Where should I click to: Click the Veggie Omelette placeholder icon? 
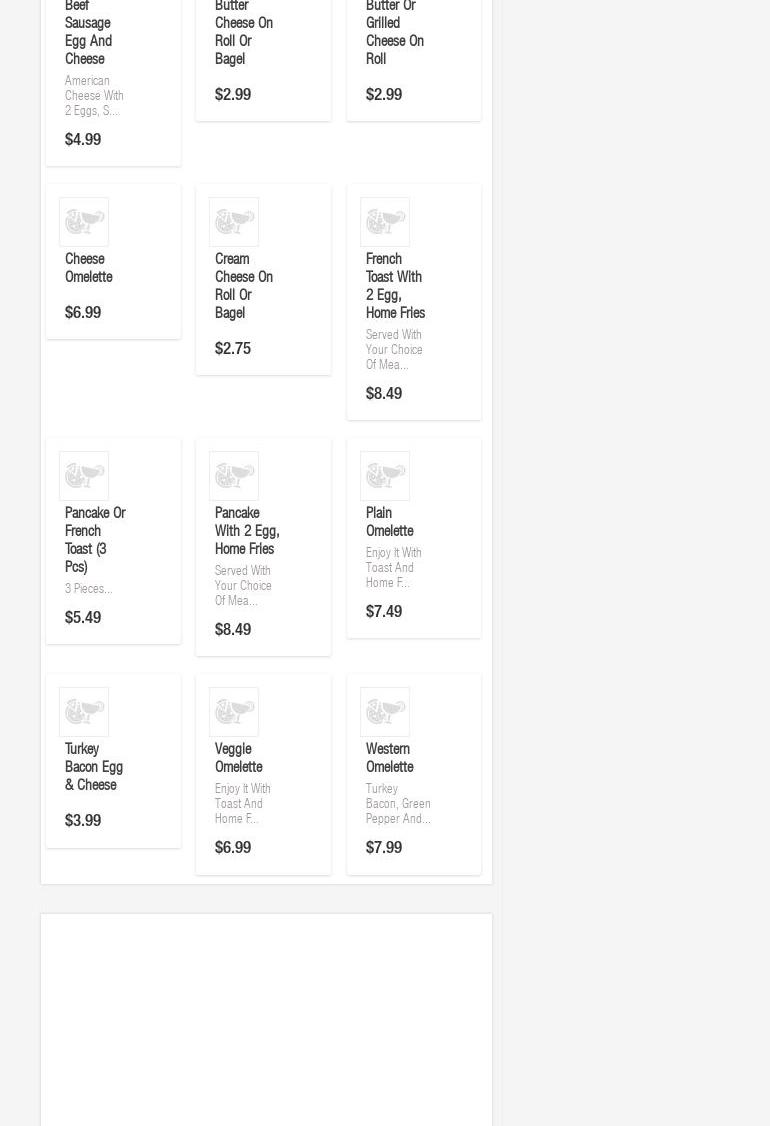[234, 712]
